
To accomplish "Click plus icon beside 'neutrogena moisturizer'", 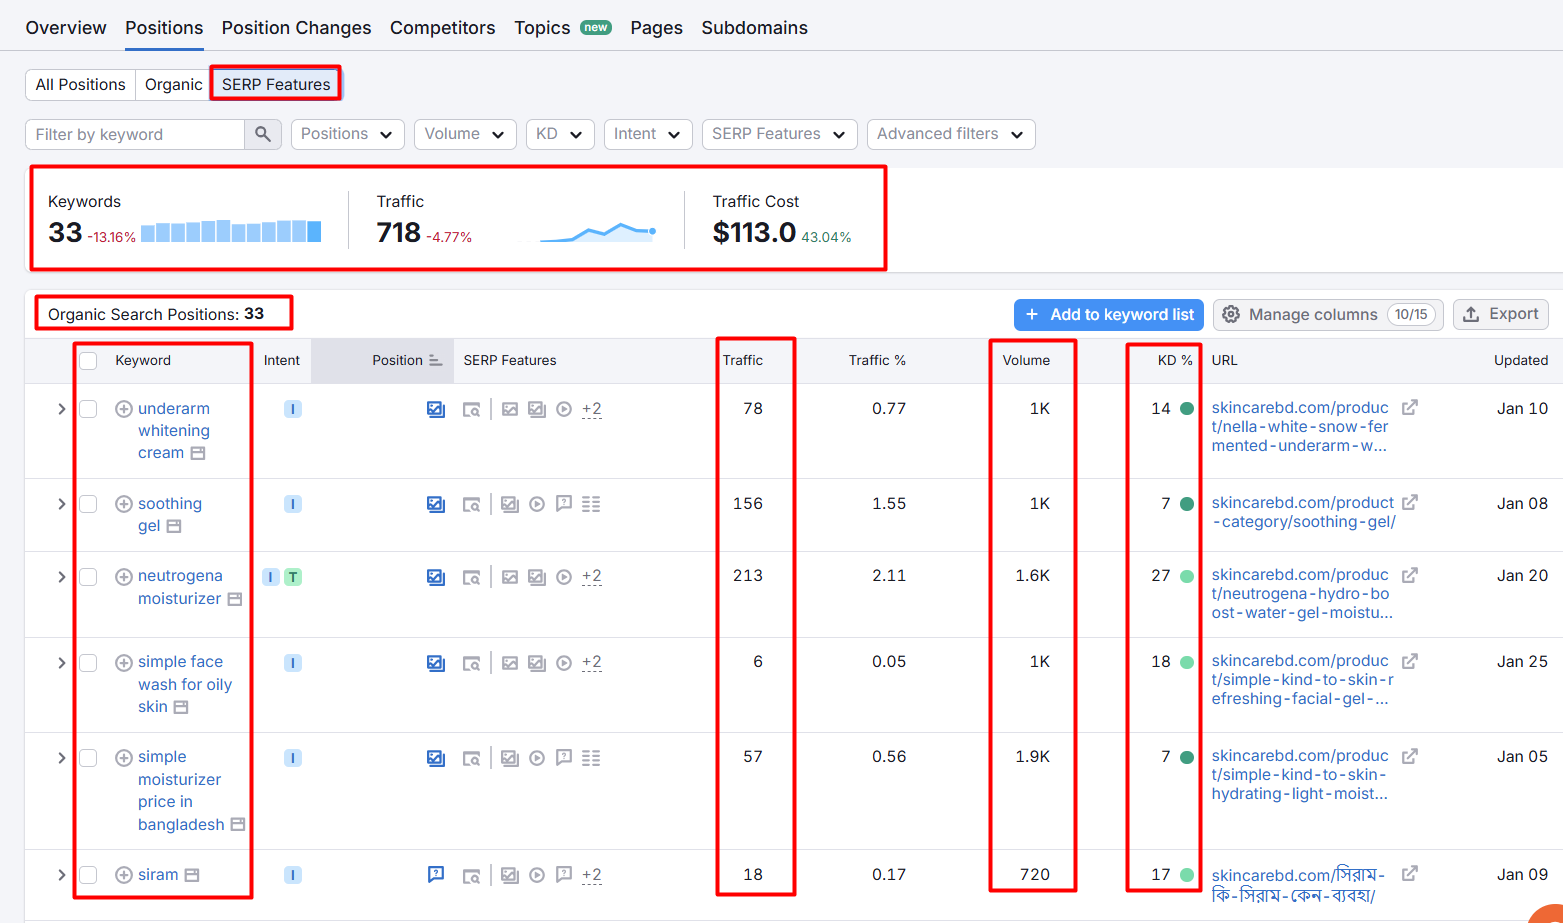I will tap(124, 577).
